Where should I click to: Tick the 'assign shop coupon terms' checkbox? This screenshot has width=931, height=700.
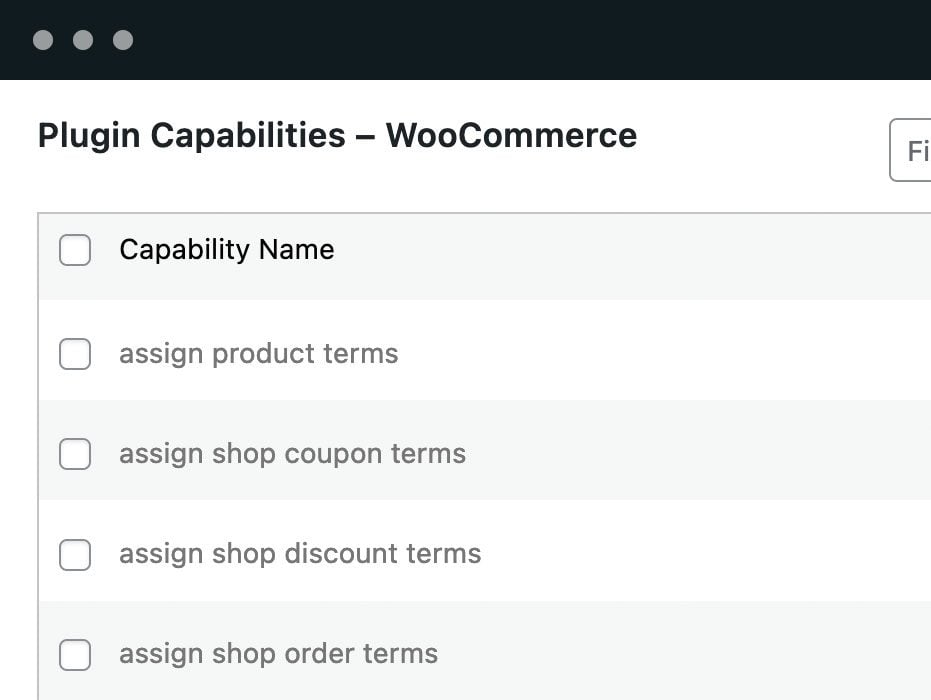[x=75, y=454]
